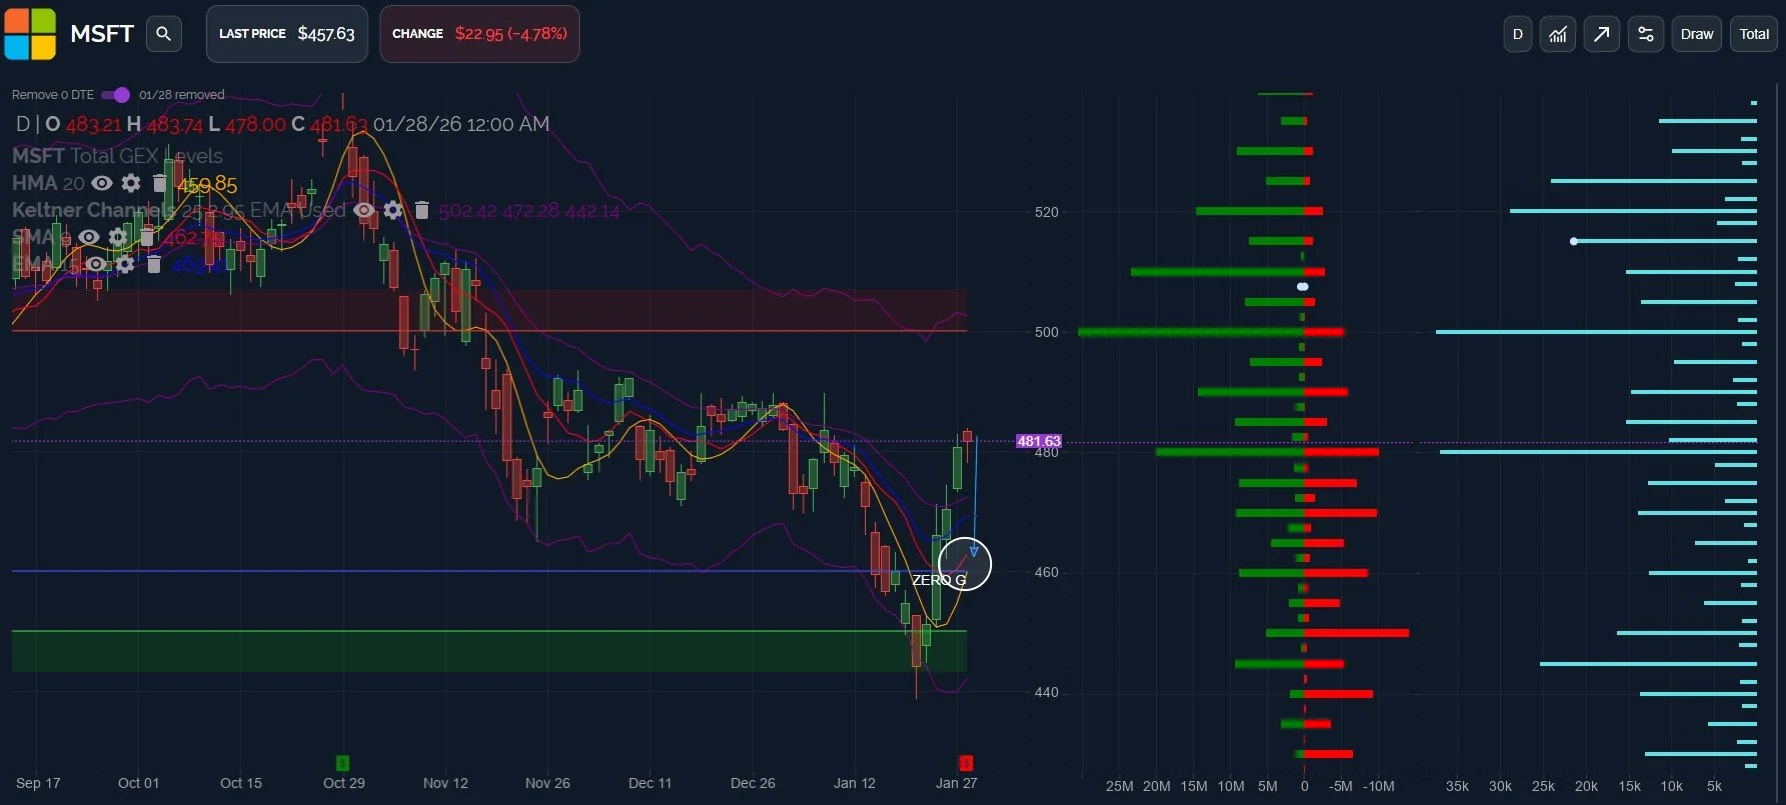
Task: Open HMA 20 indicator settings gear
Action: (x=131, y=183)
